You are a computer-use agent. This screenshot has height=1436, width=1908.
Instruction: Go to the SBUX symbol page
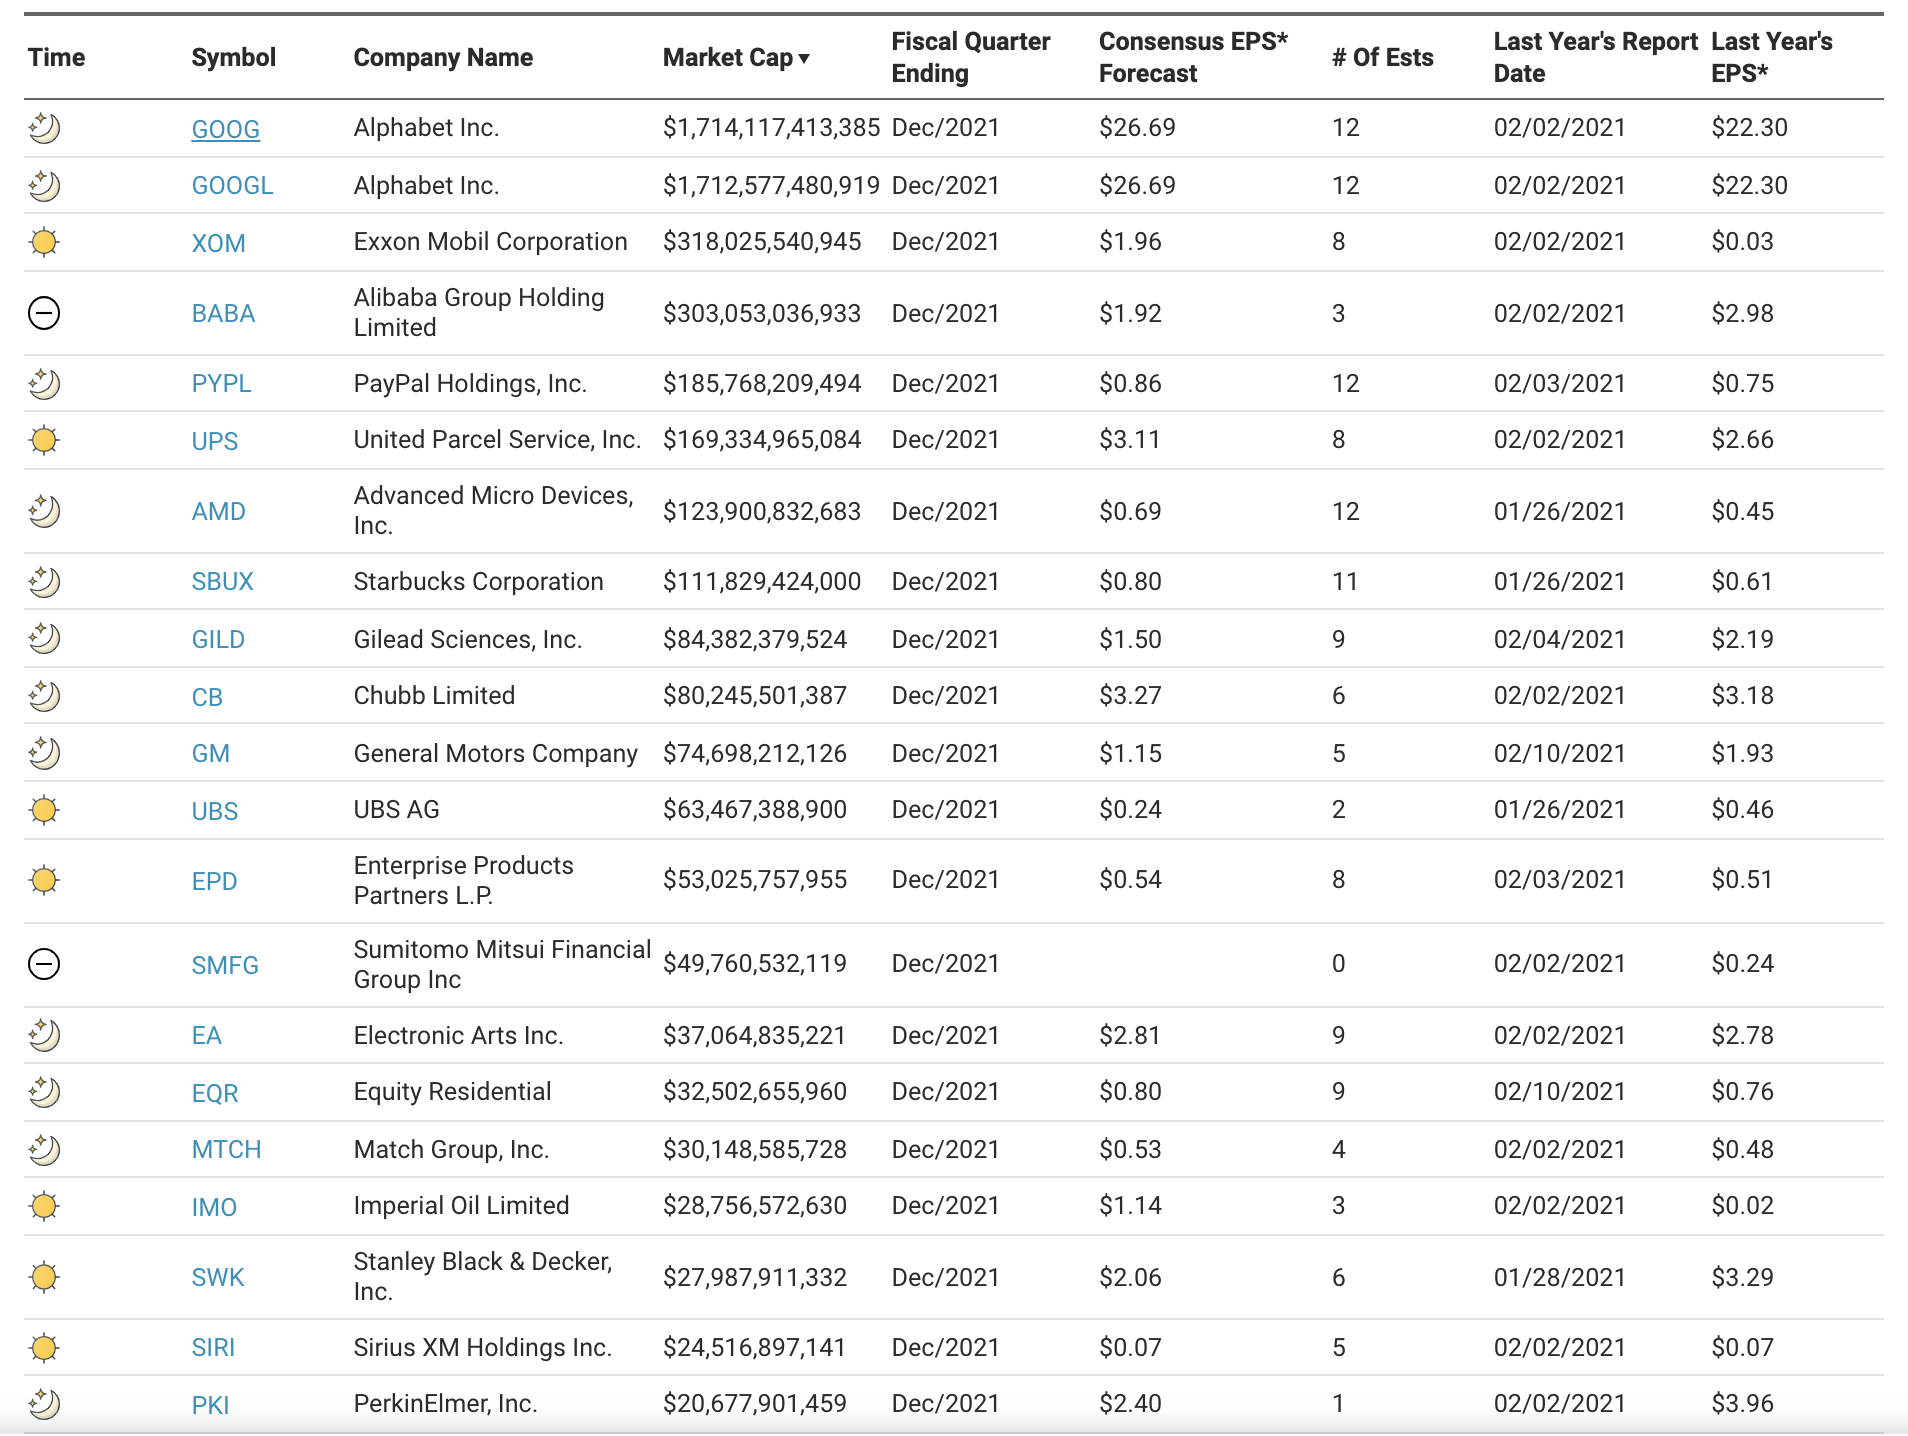click(222, 582)
